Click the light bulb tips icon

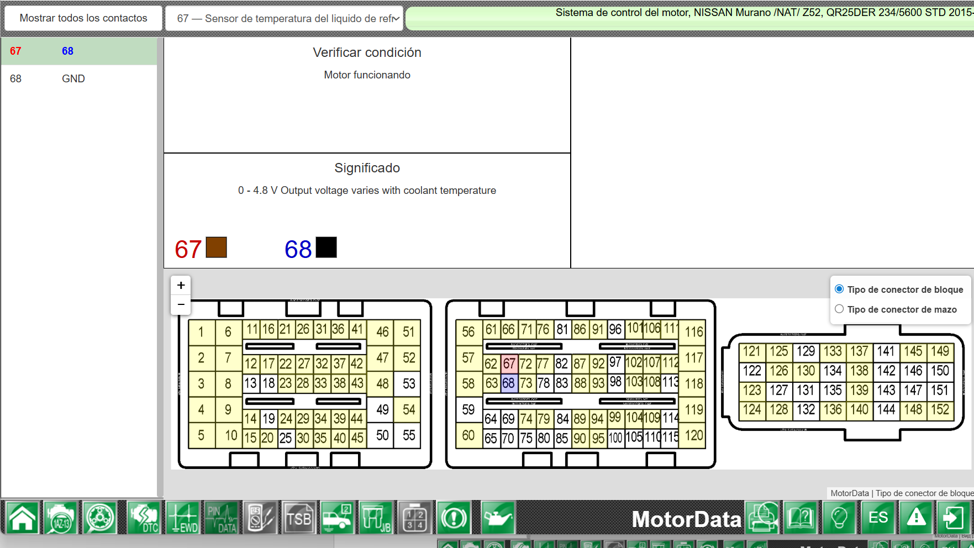tap(839, 518)
